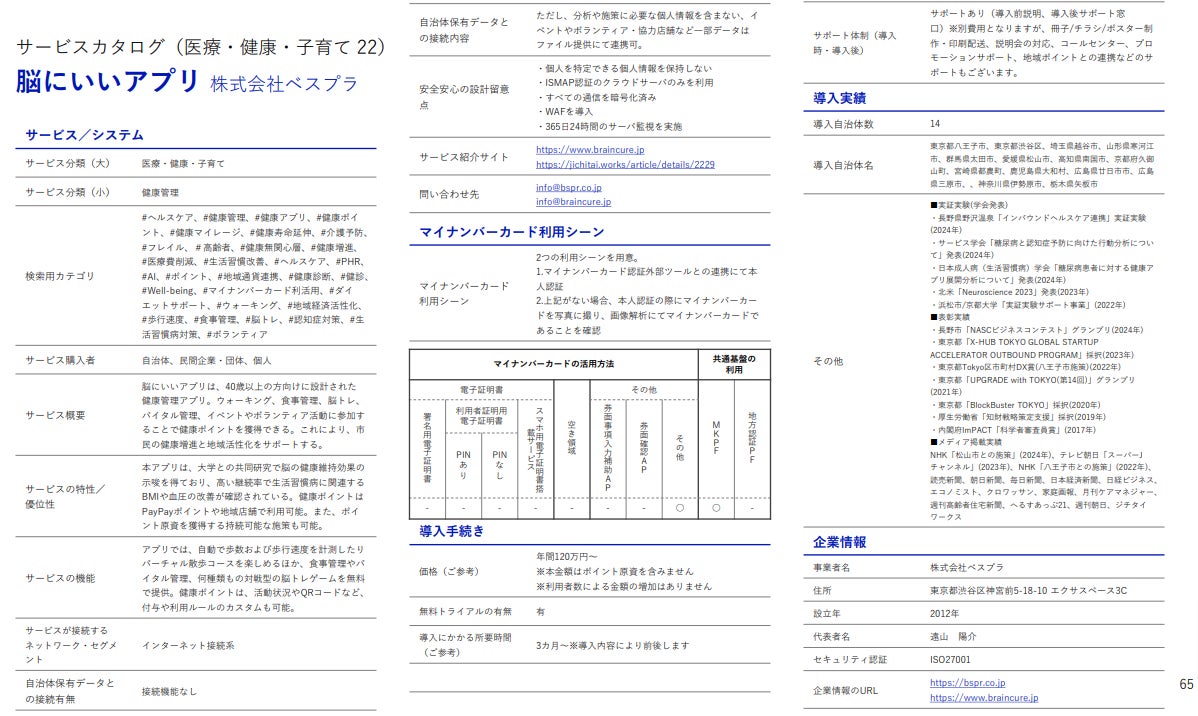Click the blue title 脳にいいアプリ
Screen dimensions: 1198x716
108,81
